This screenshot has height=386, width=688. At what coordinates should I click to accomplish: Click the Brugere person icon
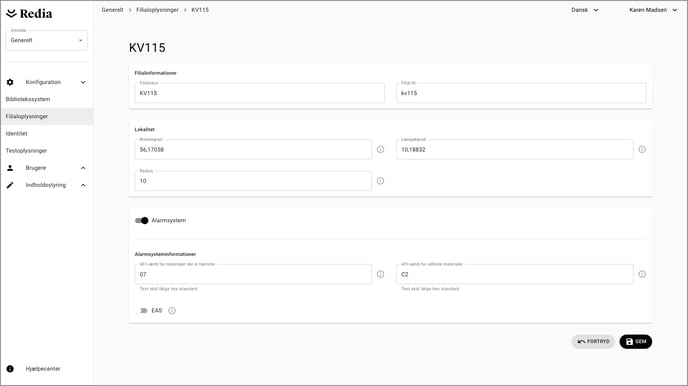coord(10,168)
